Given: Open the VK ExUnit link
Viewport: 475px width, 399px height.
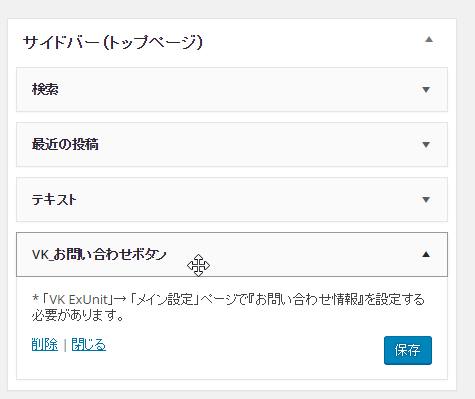Looking at the screenshot, I should pos(78,299).
